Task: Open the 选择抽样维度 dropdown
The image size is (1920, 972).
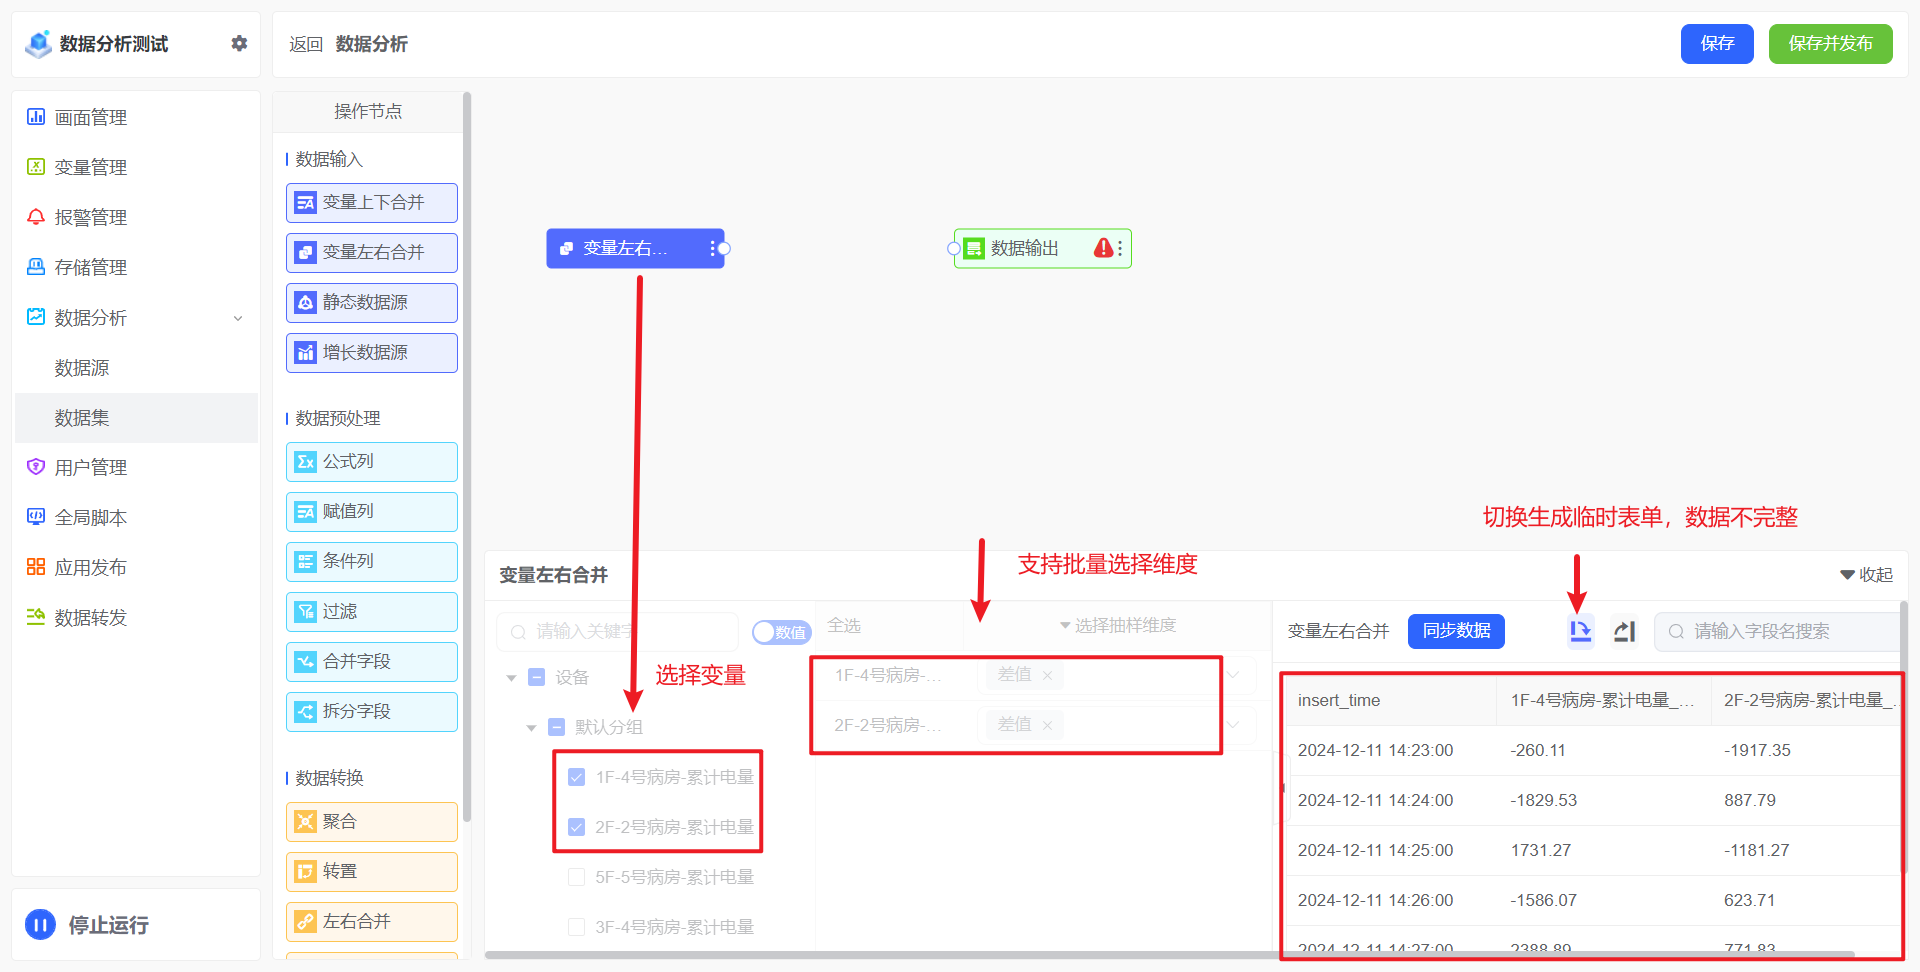Action: click(x=1117, y=626)
